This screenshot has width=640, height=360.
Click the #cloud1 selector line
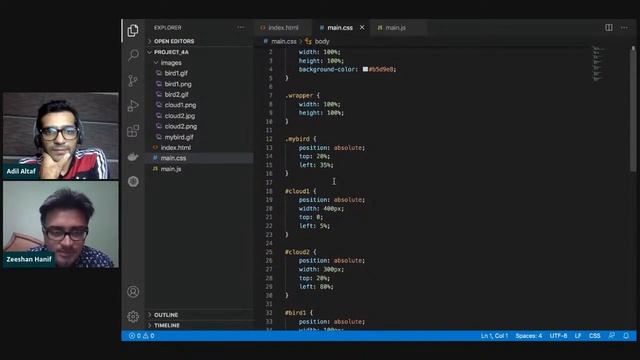(x=301, y=191)
